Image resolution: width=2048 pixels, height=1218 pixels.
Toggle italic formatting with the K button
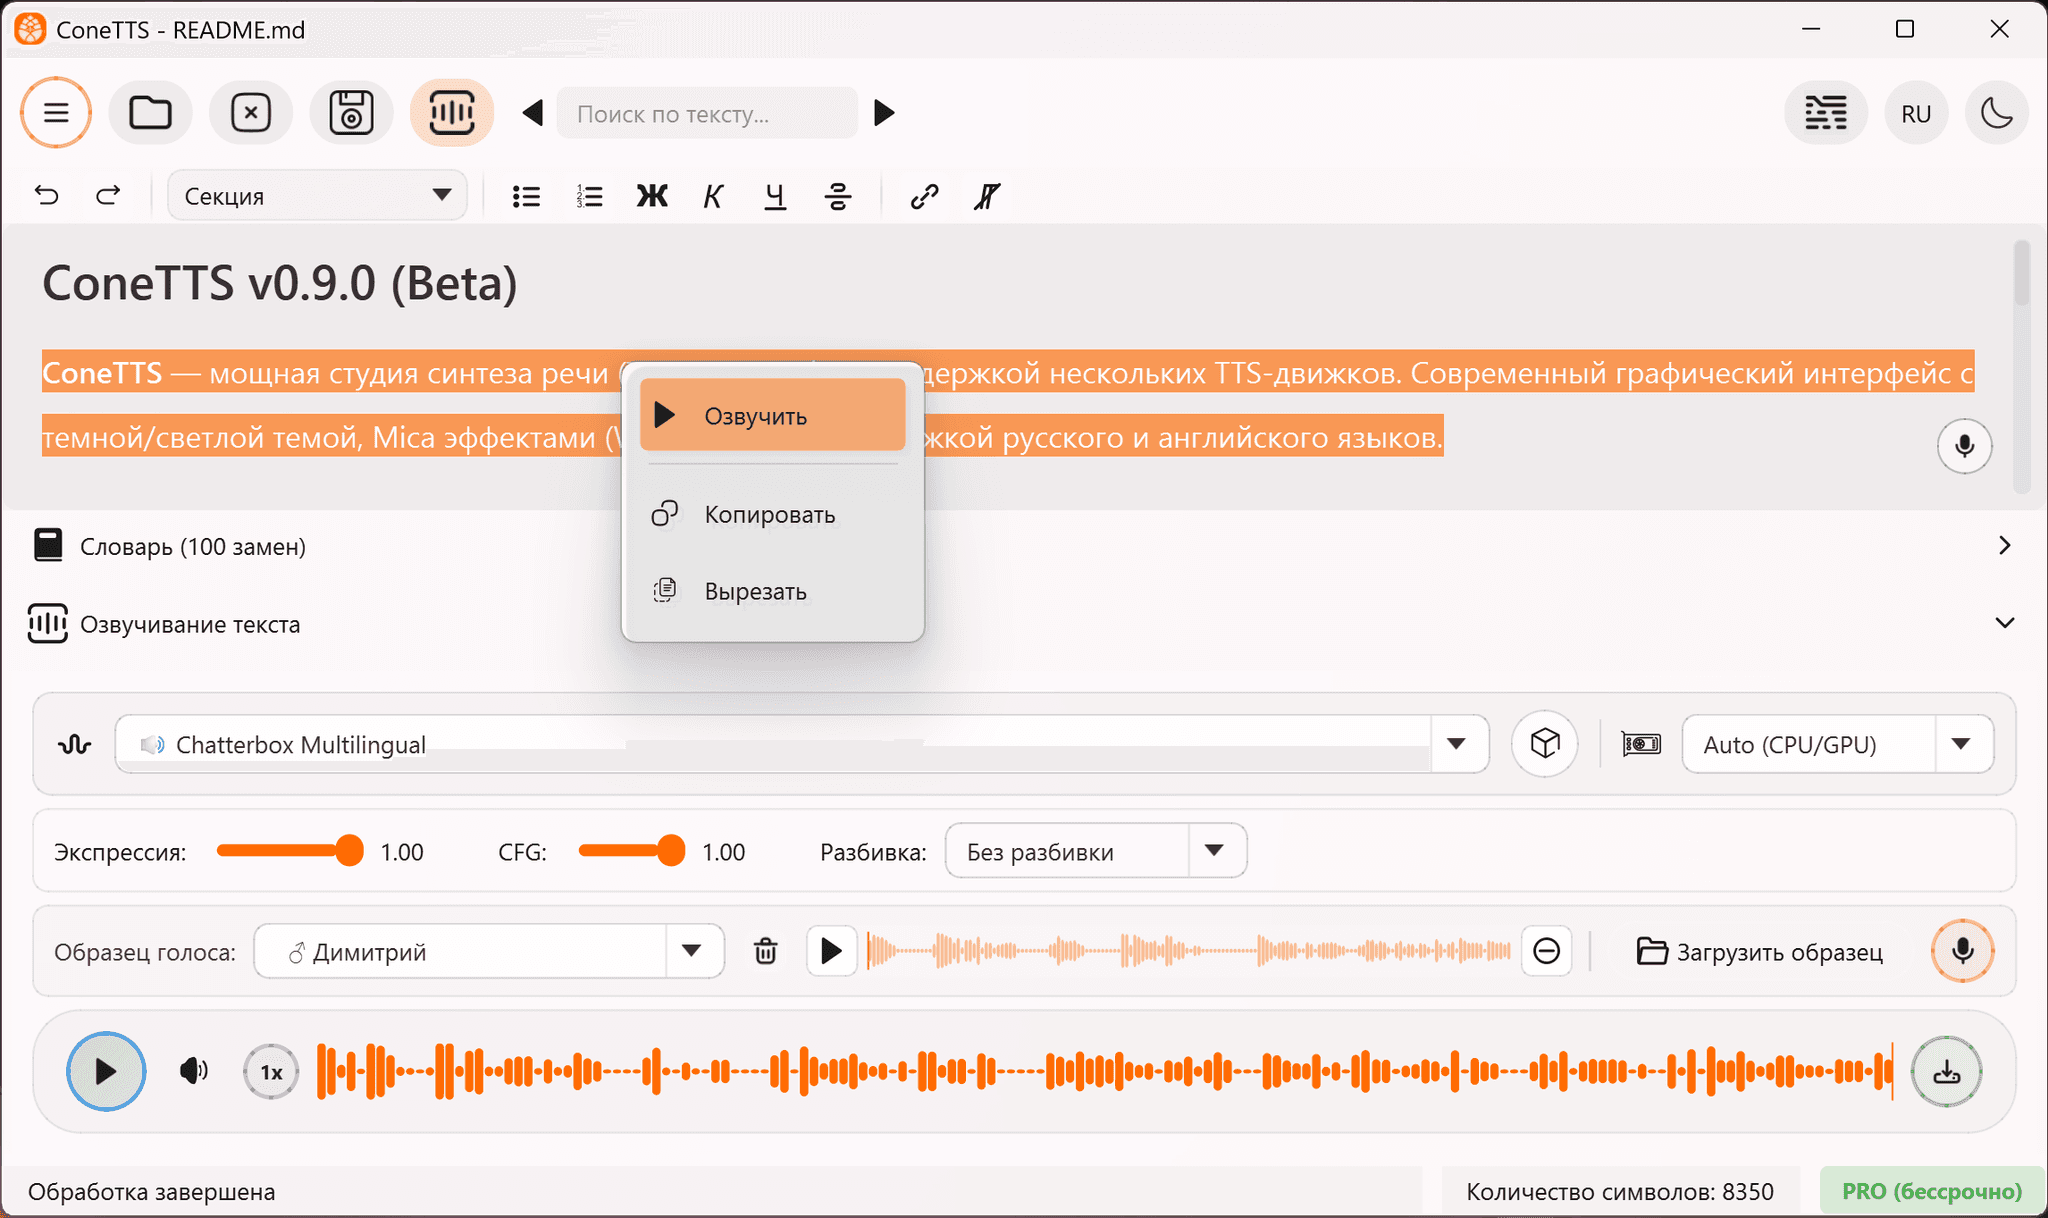pyautogui.click(x=712, y=195)
